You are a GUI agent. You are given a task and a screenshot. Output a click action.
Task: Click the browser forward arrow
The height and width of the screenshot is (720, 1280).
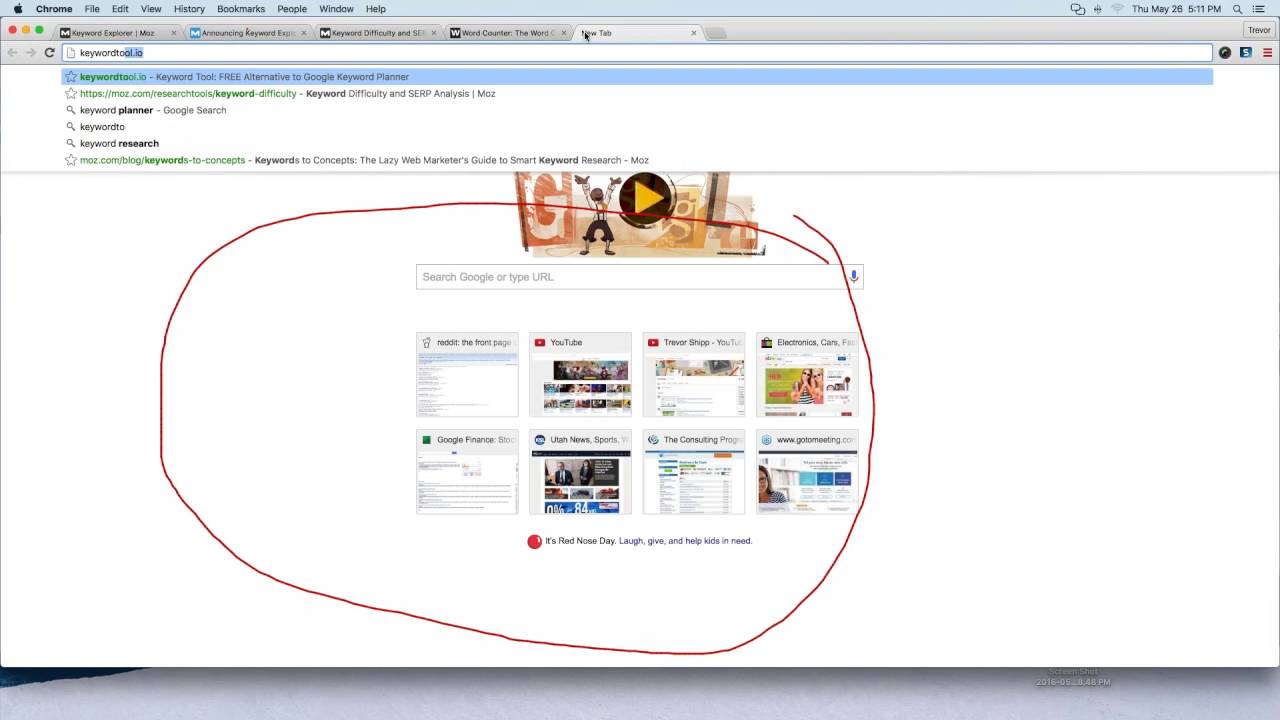[x=30, y=52]
